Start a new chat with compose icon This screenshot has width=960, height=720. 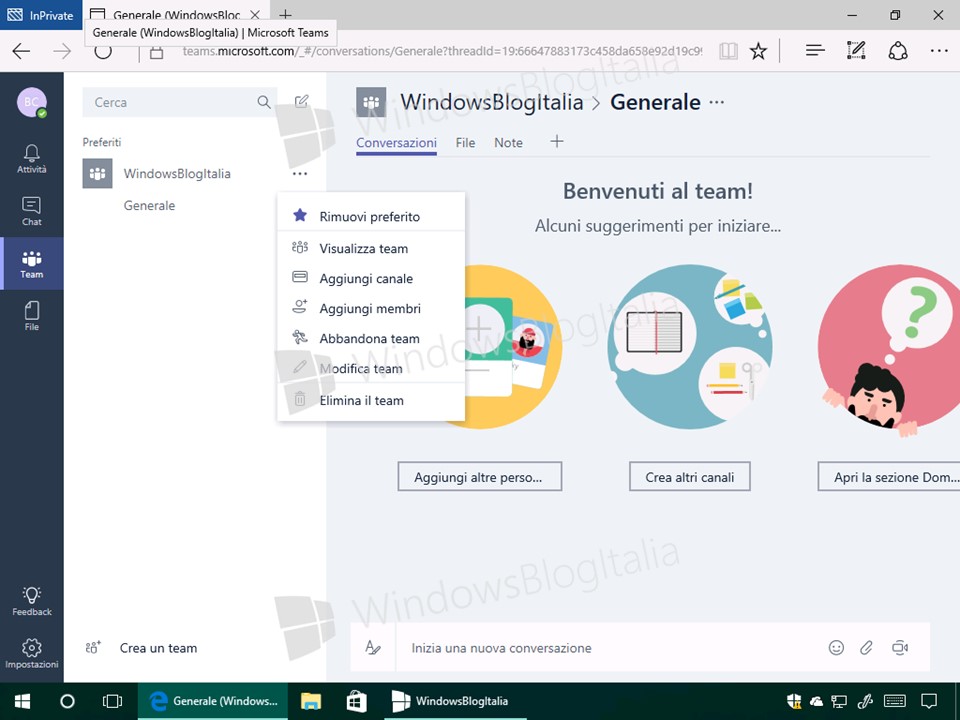pos(301,102)
